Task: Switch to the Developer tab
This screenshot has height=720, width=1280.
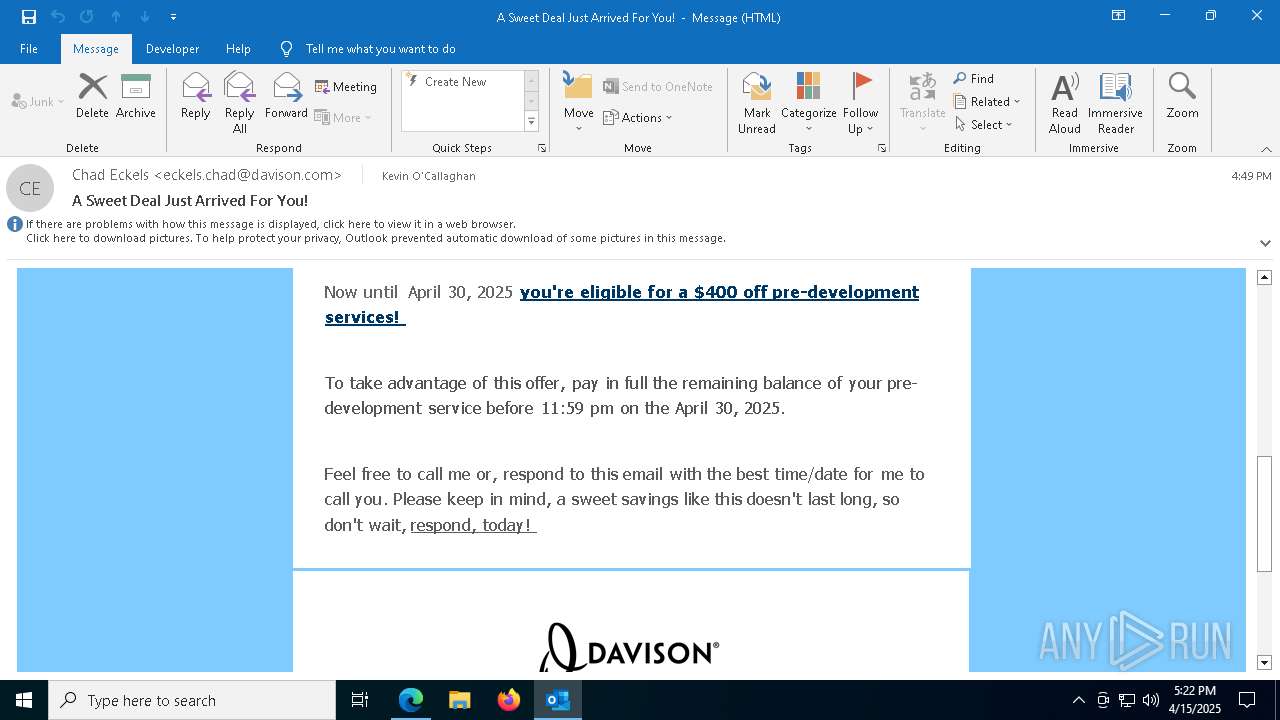Action: point(172,49)
